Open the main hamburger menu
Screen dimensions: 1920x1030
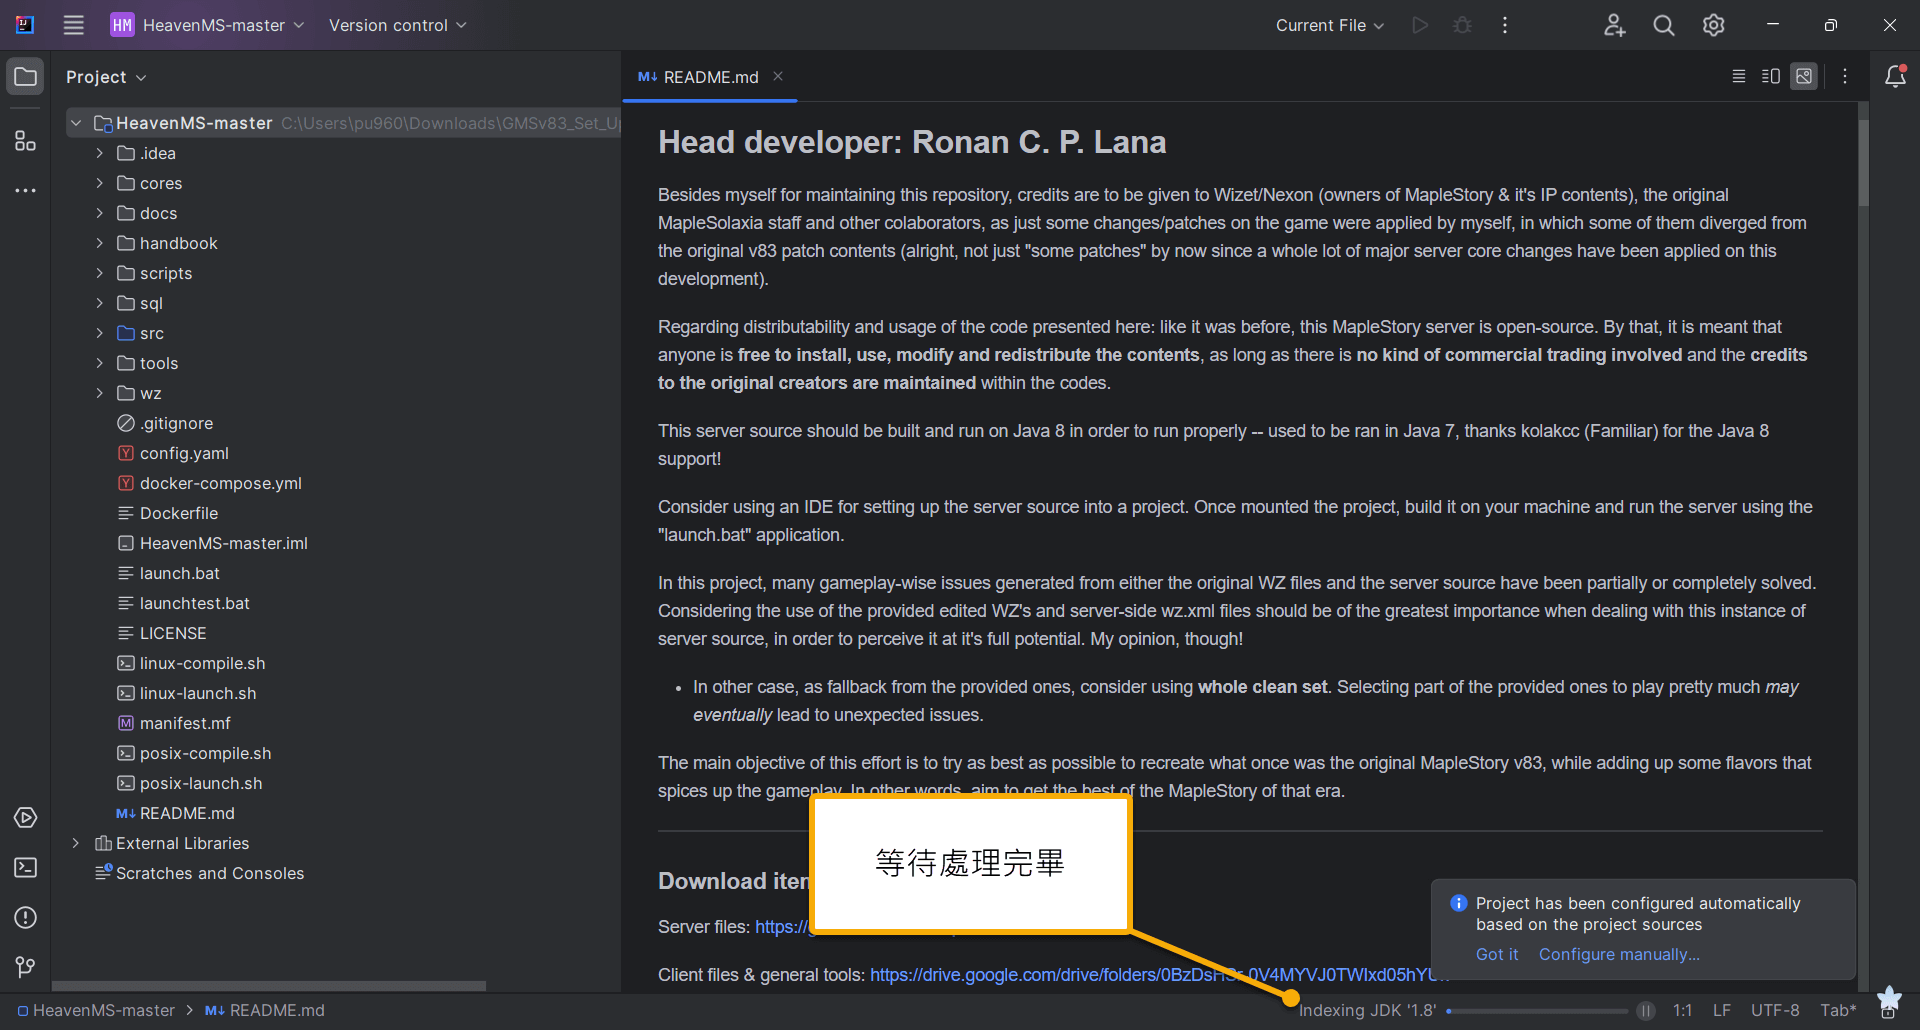pos(74,25)
